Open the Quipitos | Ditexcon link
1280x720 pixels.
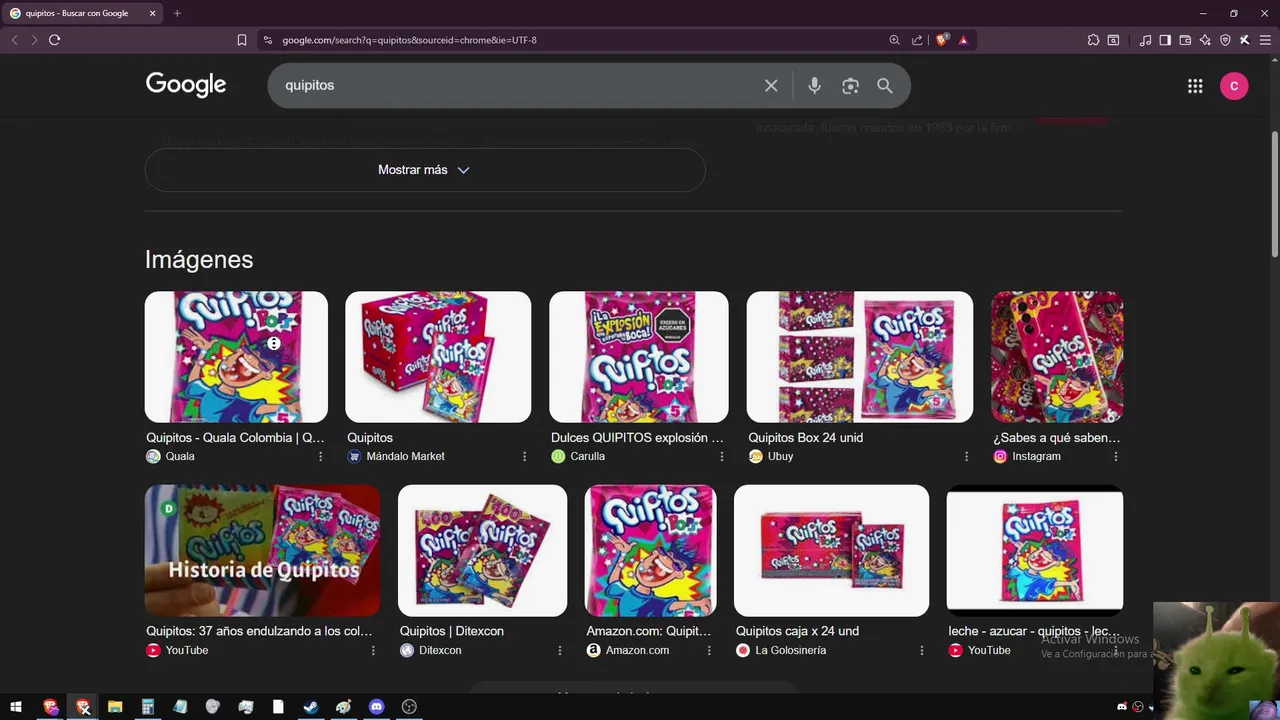451,631
